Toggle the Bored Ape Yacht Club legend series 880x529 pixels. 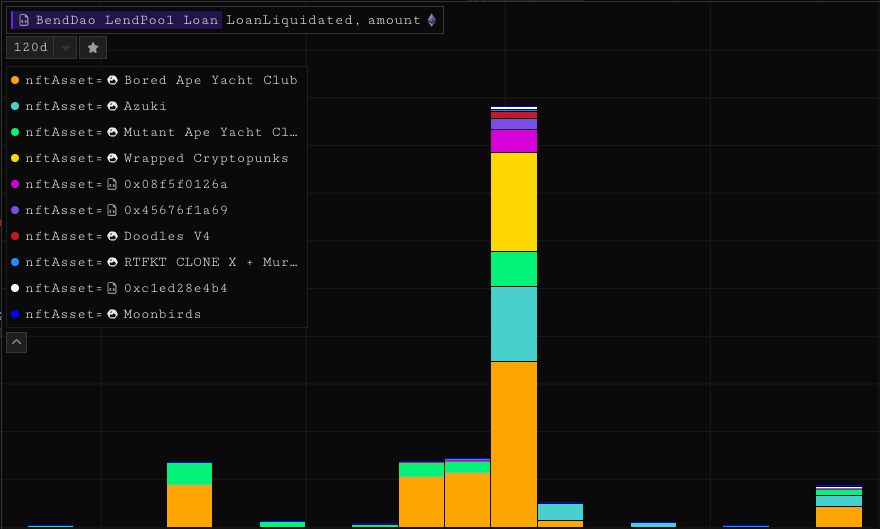157,80
